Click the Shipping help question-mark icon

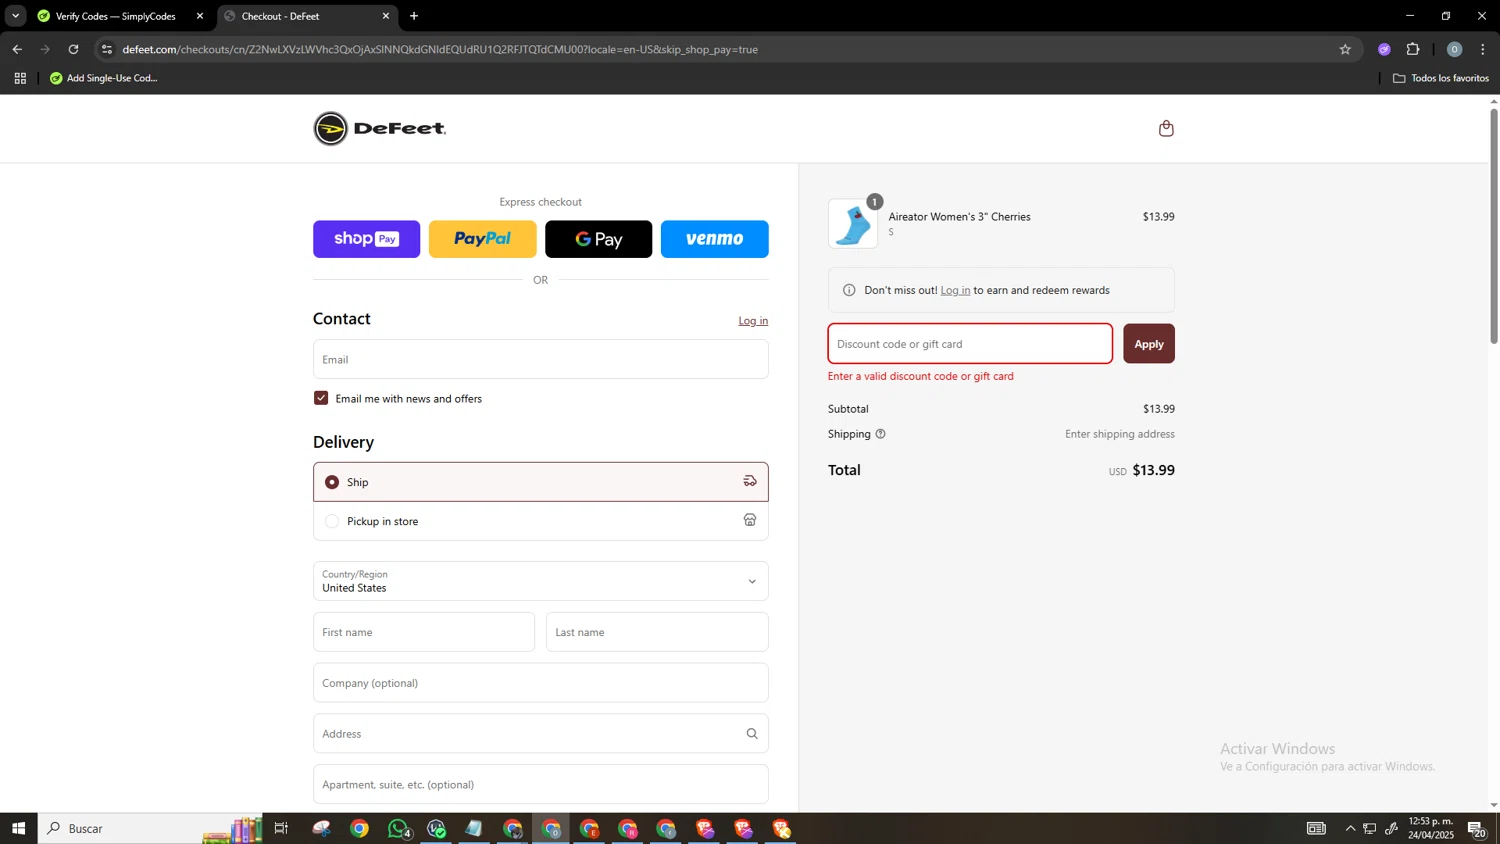[x=880, y=434]
